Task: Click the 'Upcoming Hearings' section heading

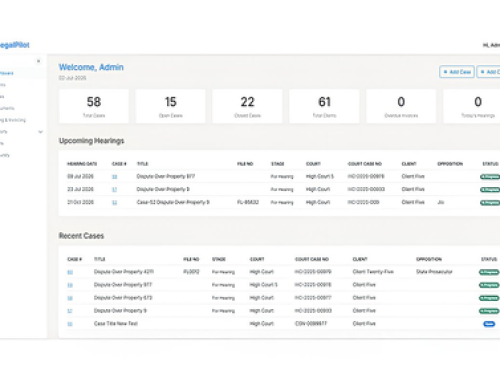Action: click(x=92, y=141)
